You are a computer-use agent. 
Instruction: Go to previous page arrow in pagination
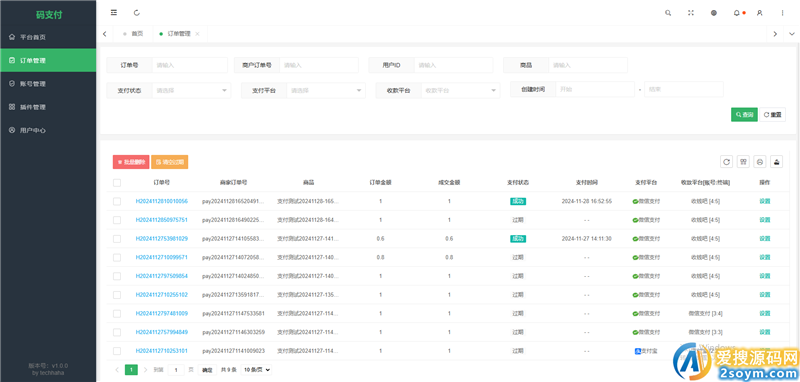(x=117, y=370)
